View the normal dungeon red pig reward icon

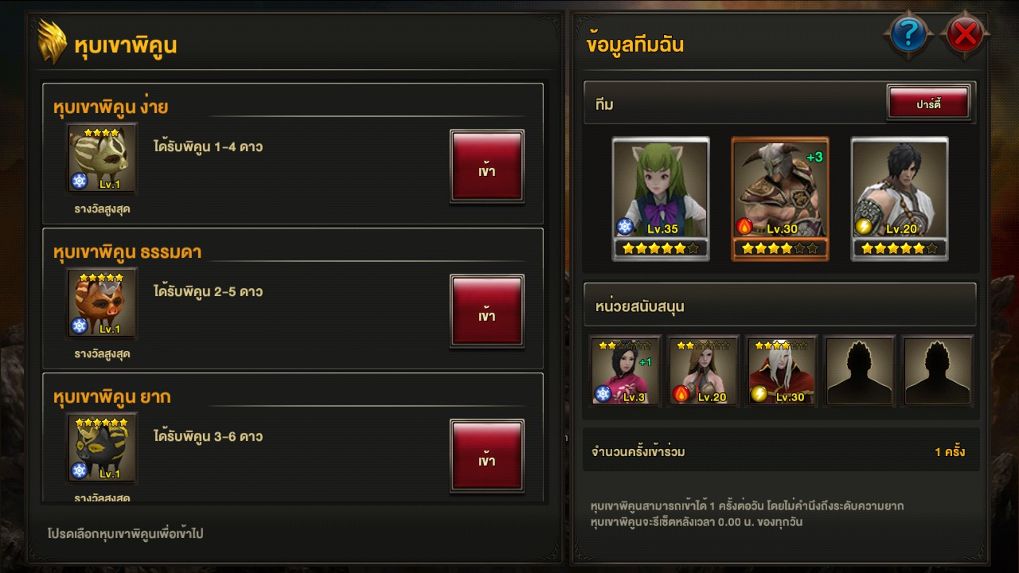[102, 303]
